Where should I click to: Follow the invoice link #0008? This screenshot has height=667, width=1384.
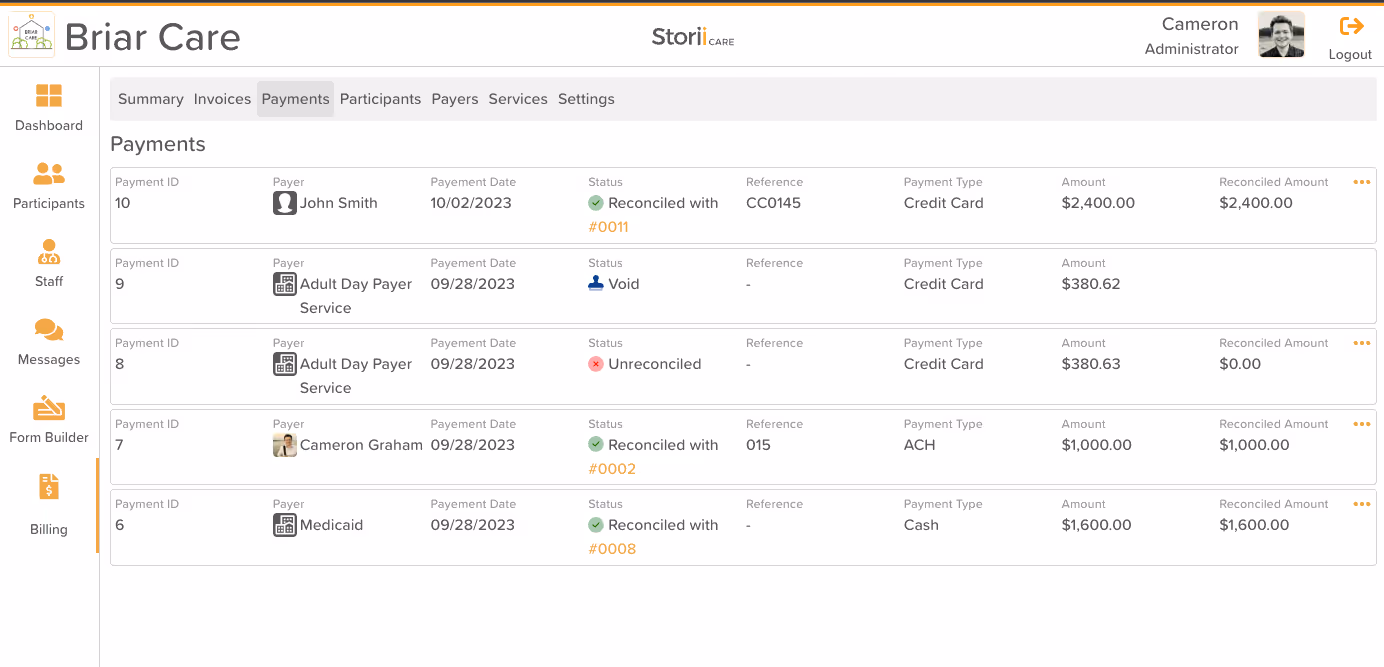tap(612, 549)
